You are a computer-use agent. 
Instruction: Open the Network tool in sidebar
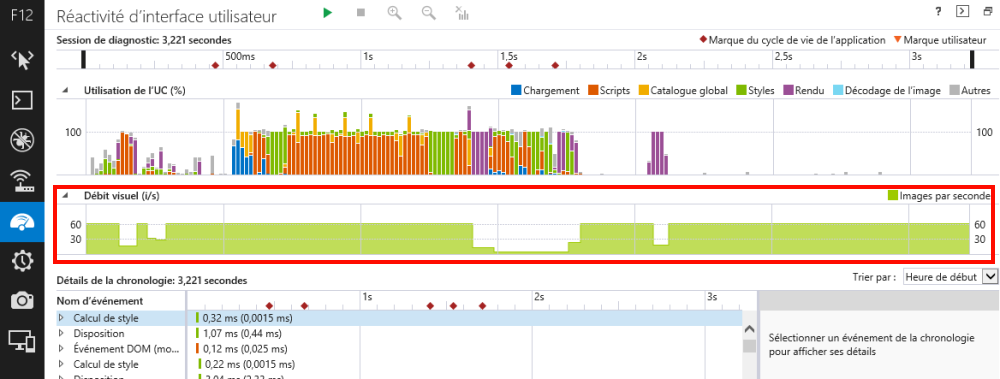click(22, 181)
